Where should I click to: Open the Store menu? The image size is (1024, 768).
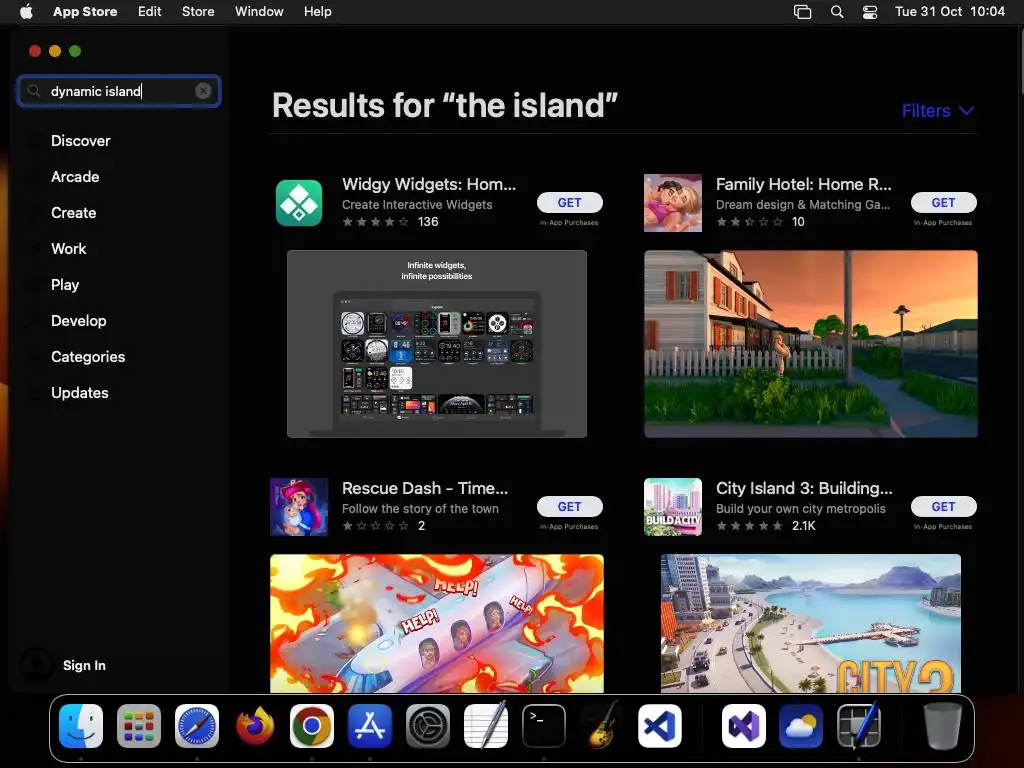pyautogui.click(x=198, y=11)
